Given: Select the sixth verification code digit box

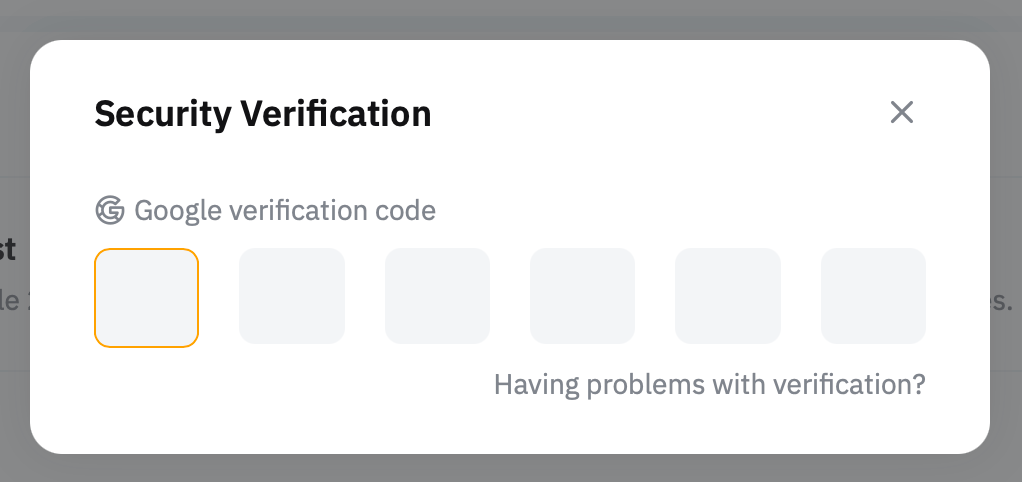Looking at the screenshot, I should [873, 297].
